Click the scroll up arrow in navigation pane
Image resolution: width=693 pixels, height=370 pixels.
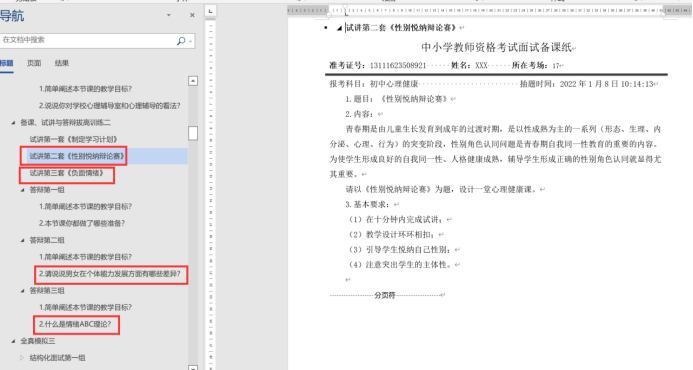[x=193, y=81]
